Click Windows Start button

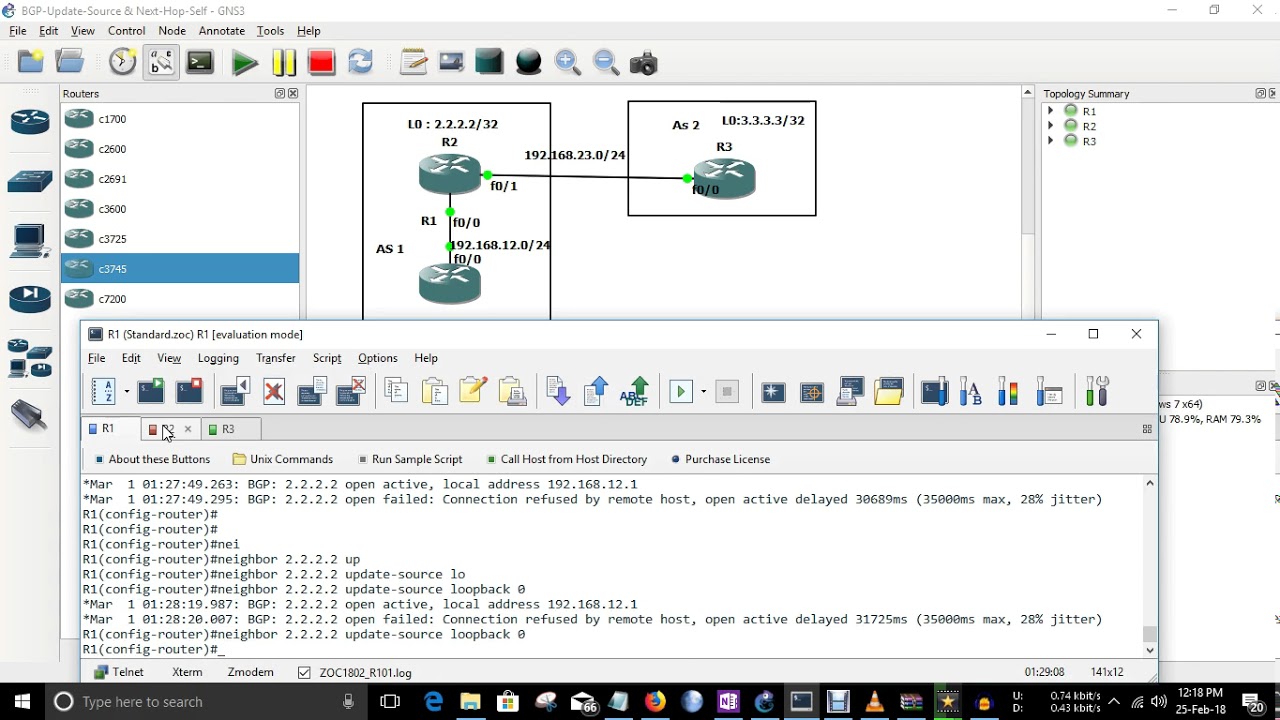point(22,702)
